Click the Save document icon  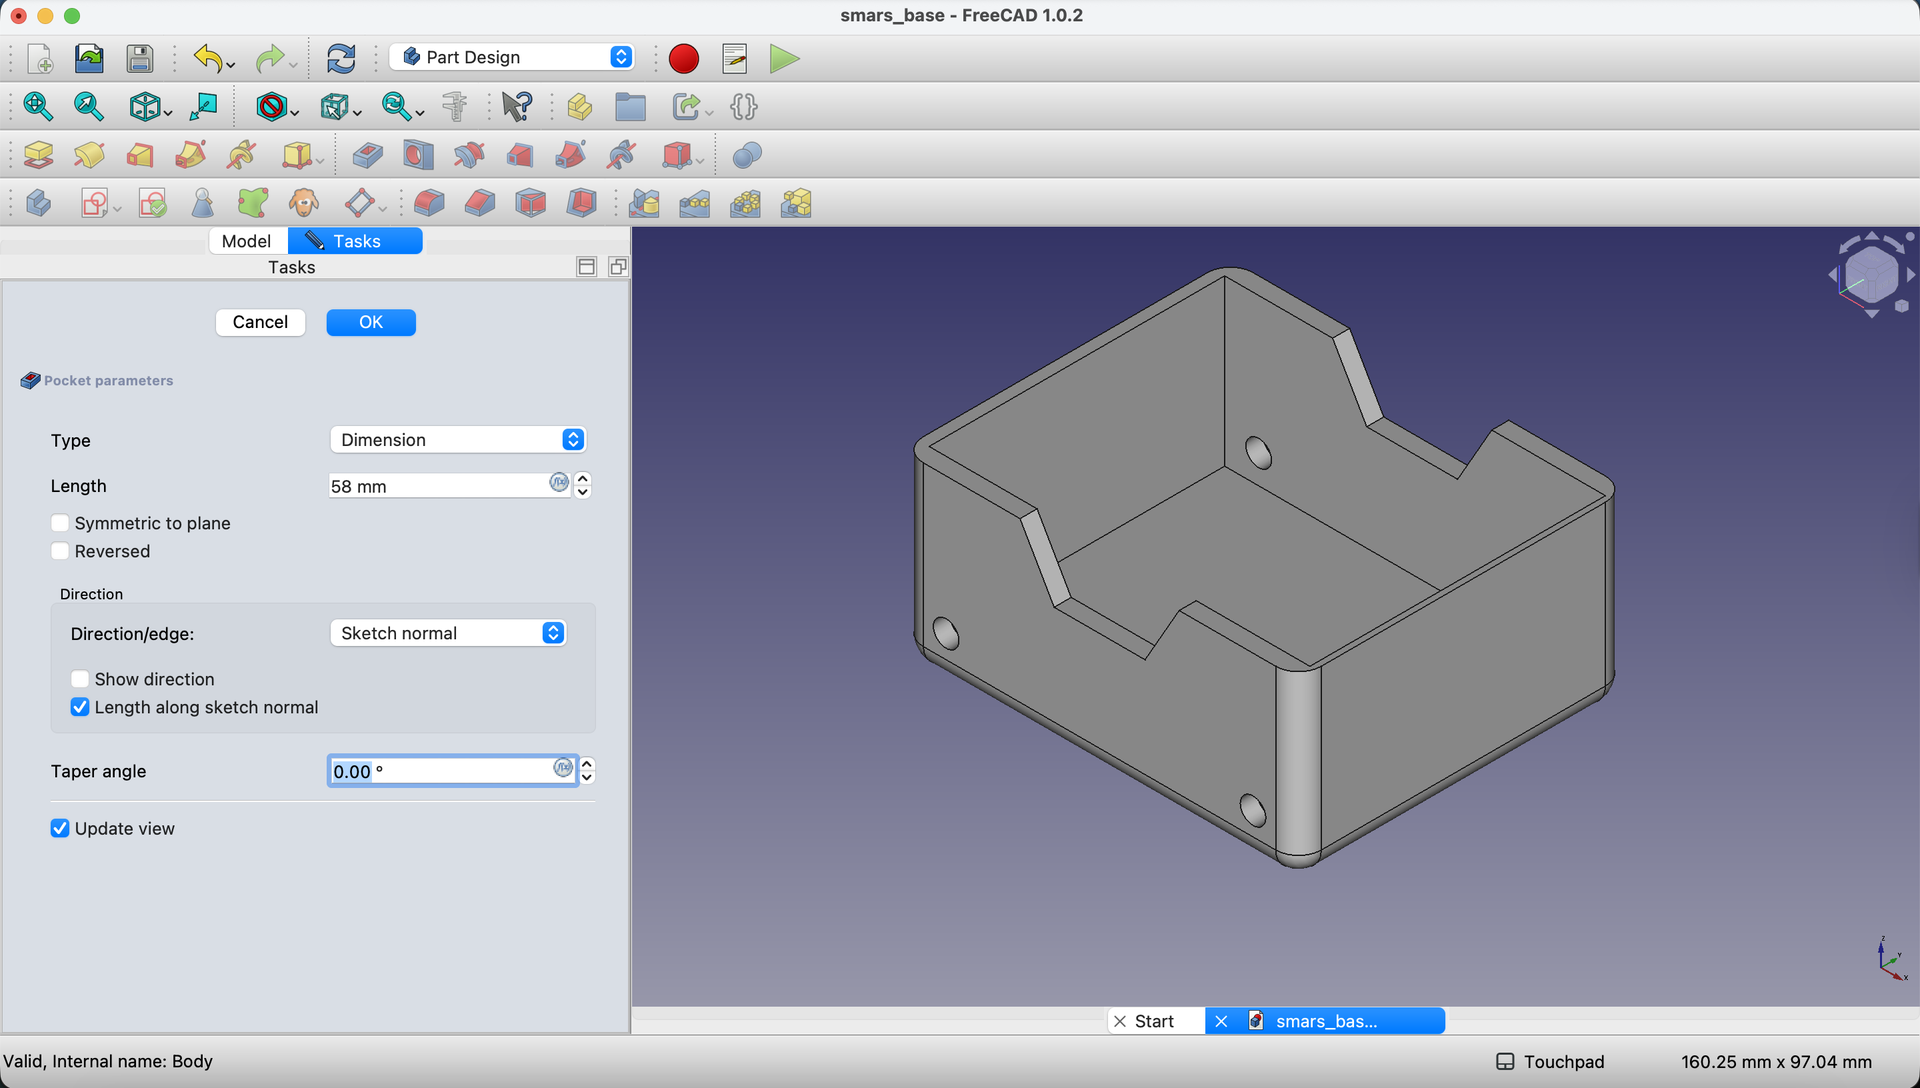pos(140,58)
